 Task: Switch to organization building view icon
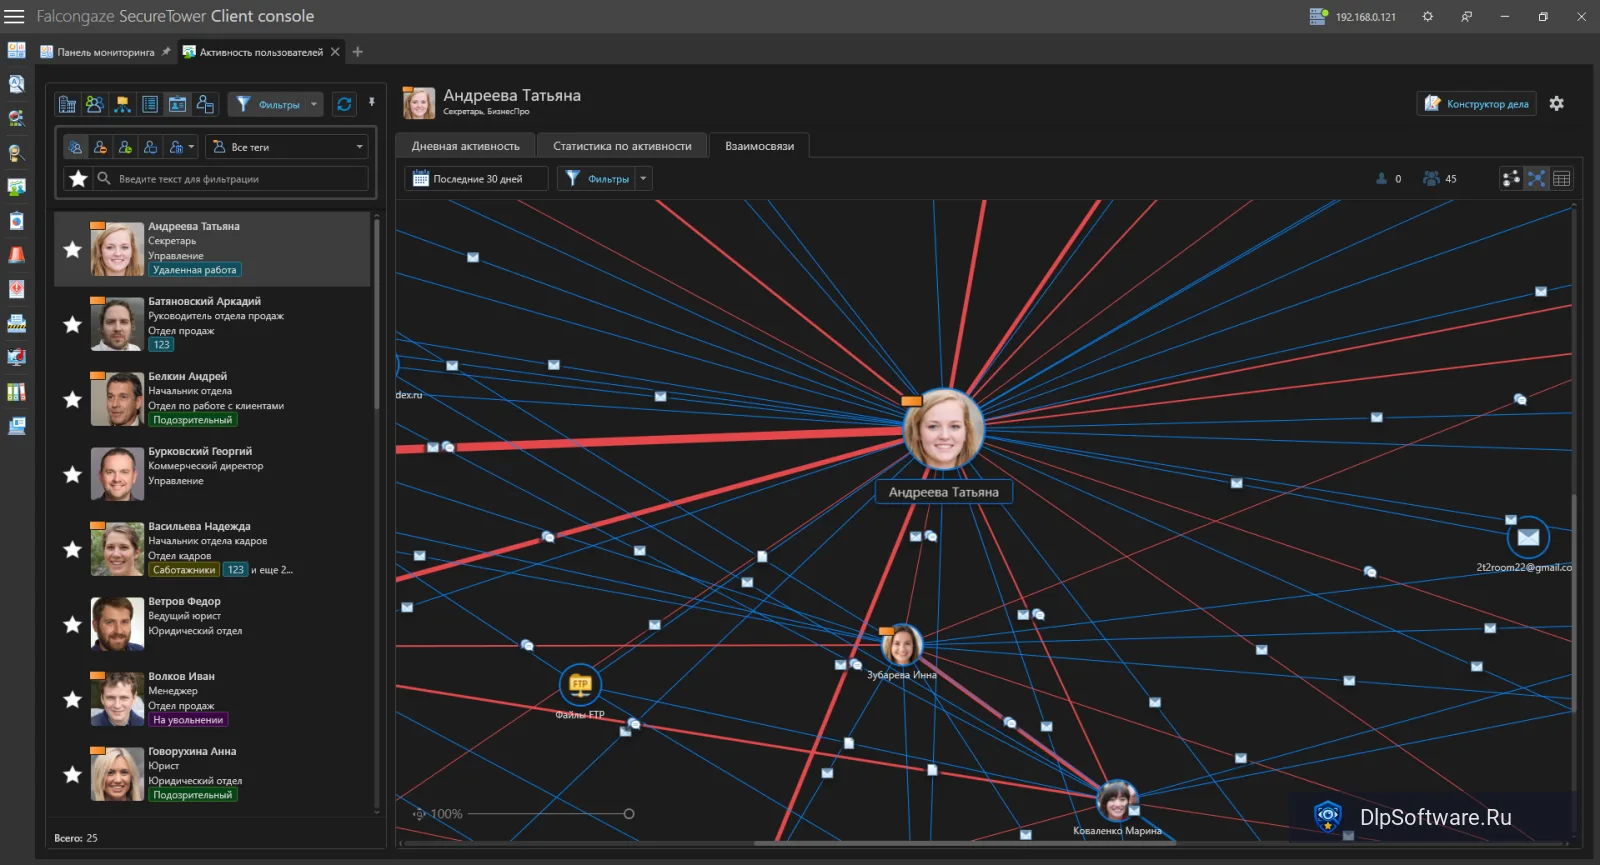click(67, 104)
